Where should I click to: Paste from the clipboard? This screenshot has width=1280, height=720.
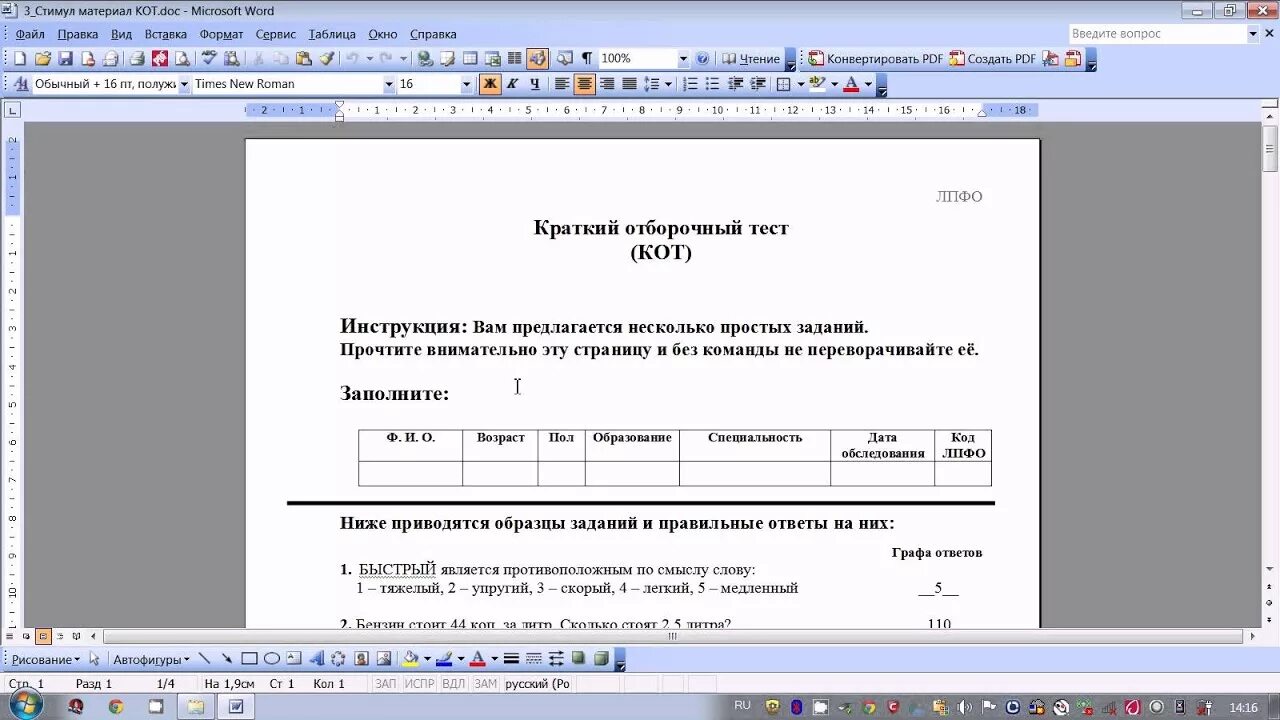pyautogui.click(x=304, y=59)
